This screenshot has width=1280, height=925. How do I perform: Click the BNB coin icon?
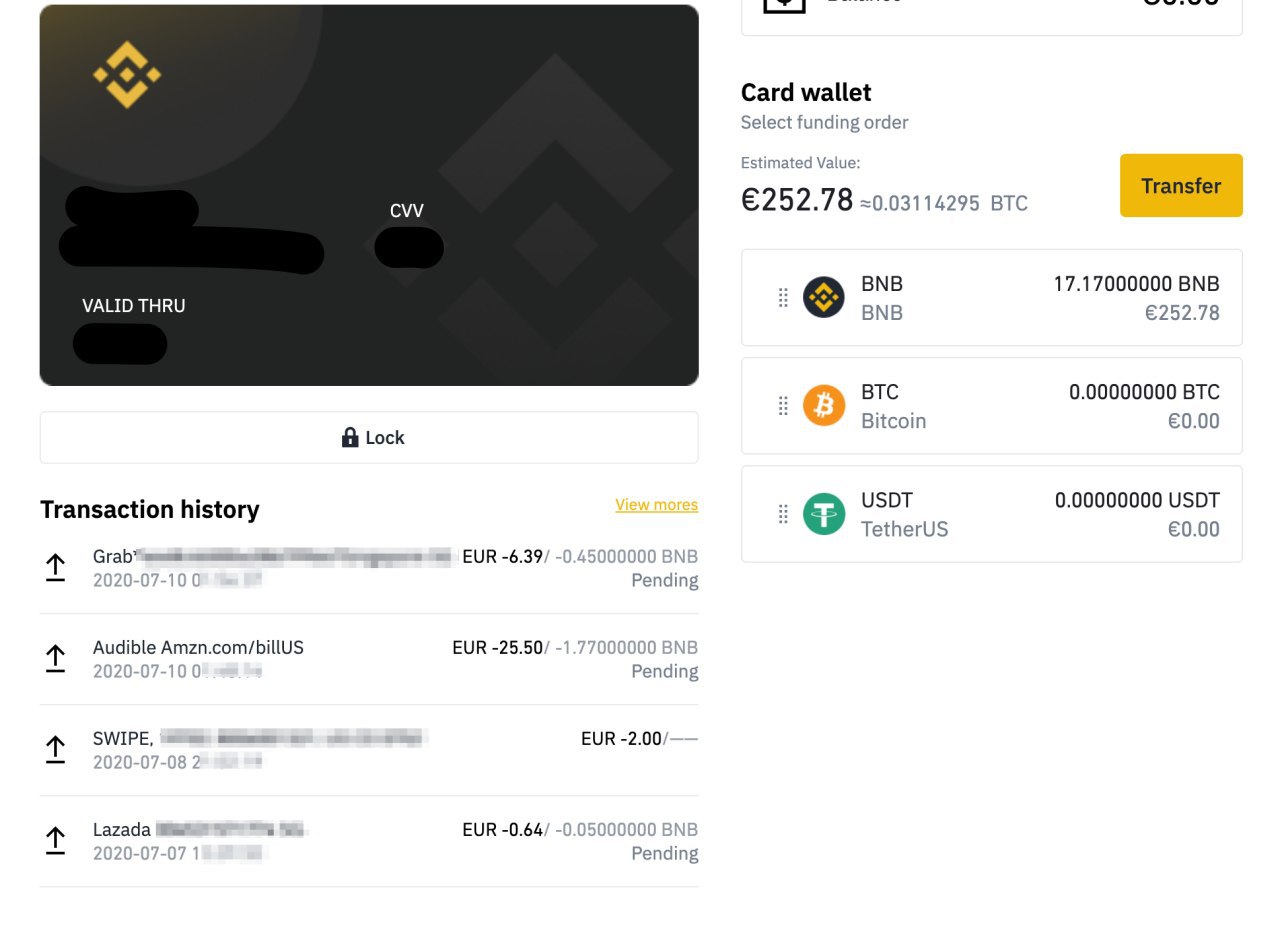click(x=824, y=297)
